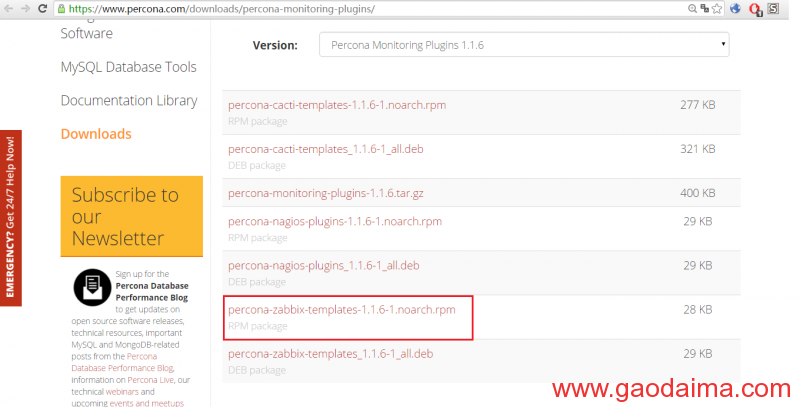The image size is (800, 407).
Task: Click the green padlock security icon
Action: (x=61, y=9)
